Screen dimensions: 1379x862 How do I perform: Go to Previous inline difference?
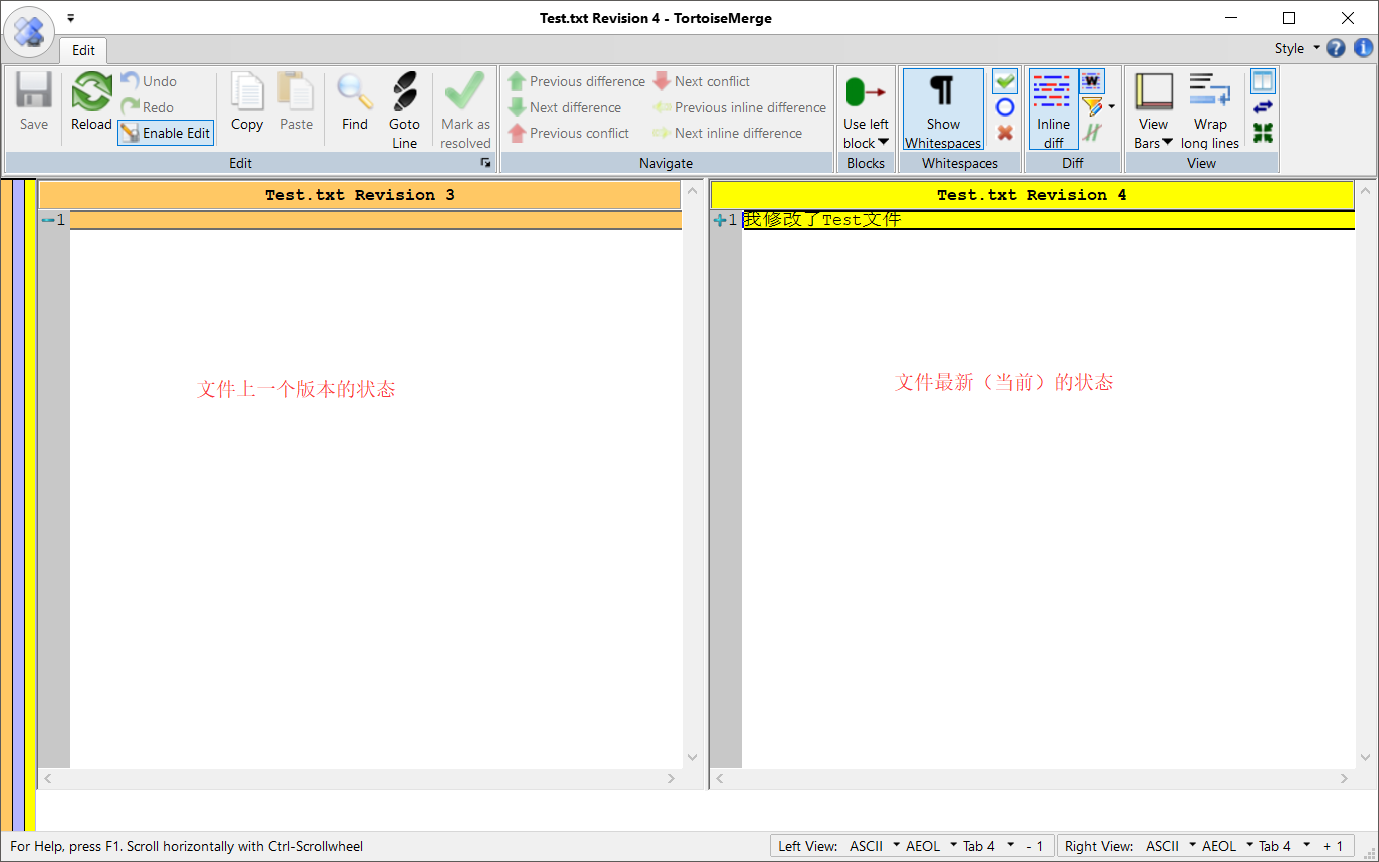click(x=739, y=107)
